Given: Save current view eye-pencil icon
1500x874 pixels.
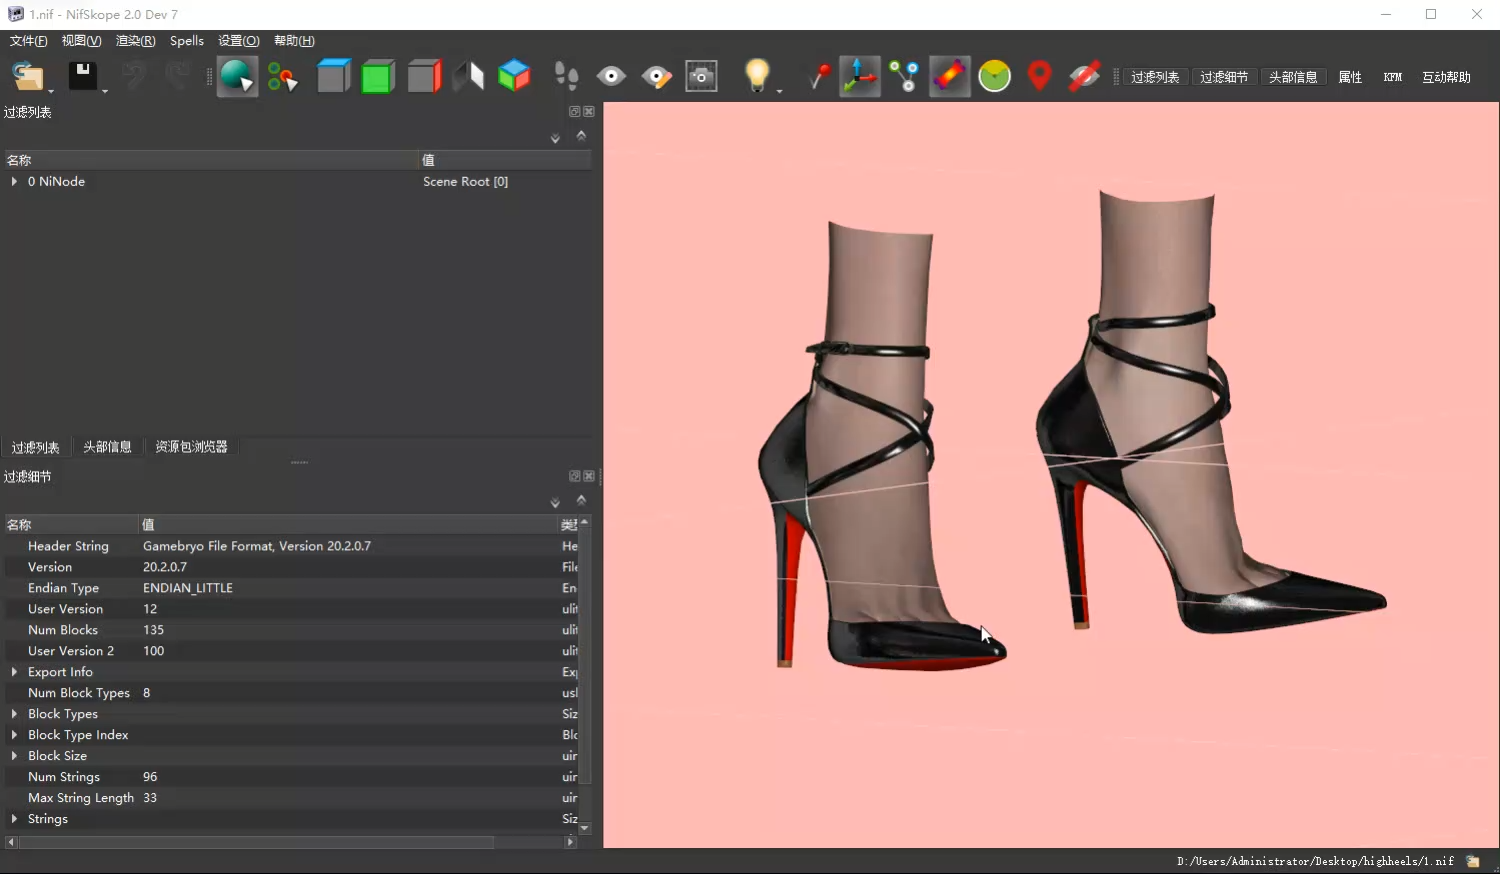Looking at the screenshot, I should pyautogui.click(x=656, y=76).
